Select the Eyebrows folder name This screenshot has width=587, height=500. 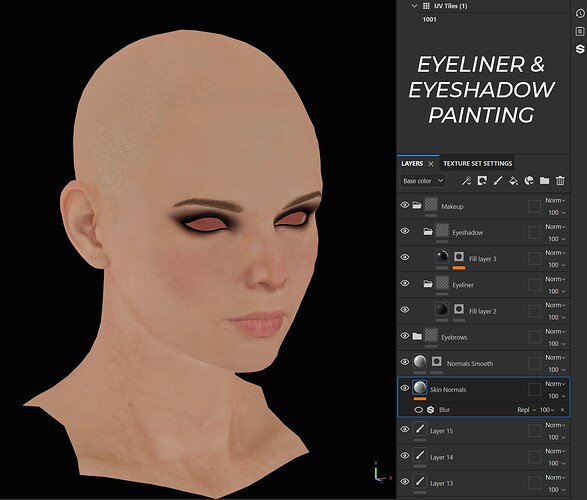pyautogui.click(x=454, y=337)
